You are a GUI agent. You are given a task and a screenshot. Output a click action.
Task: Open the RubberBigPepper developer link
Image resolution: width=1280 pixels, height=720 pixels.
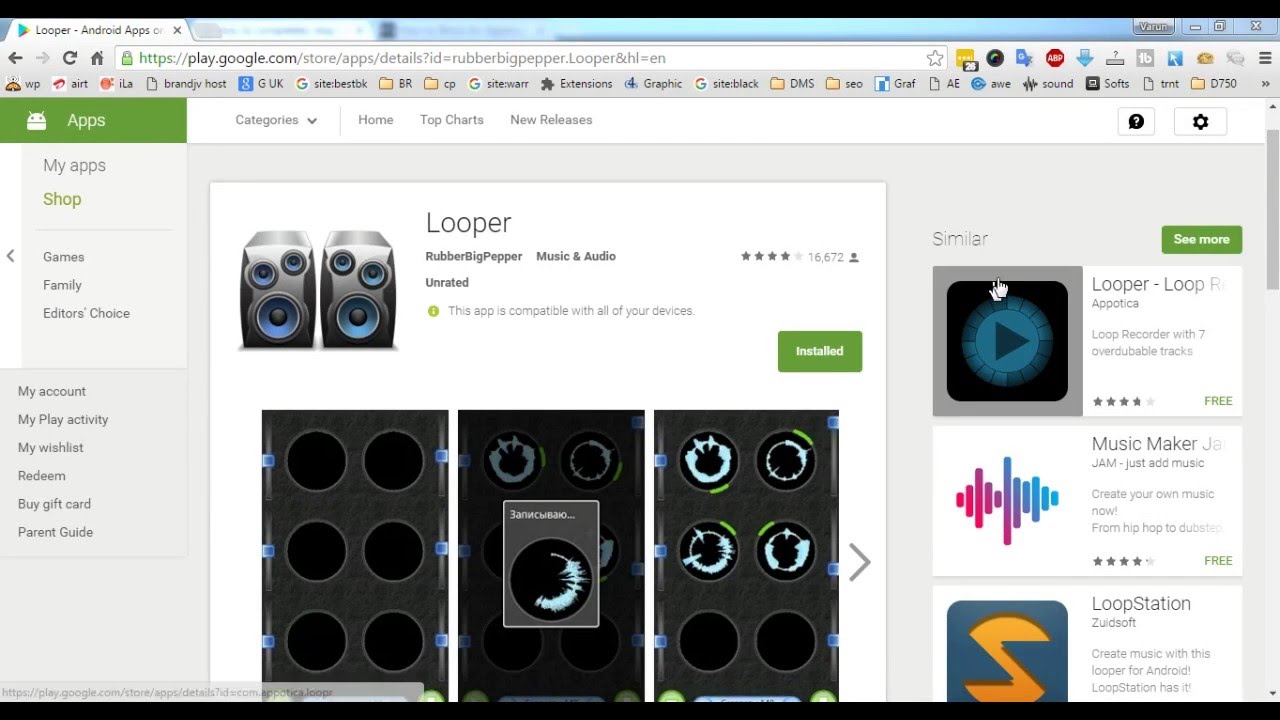[474, 257]
